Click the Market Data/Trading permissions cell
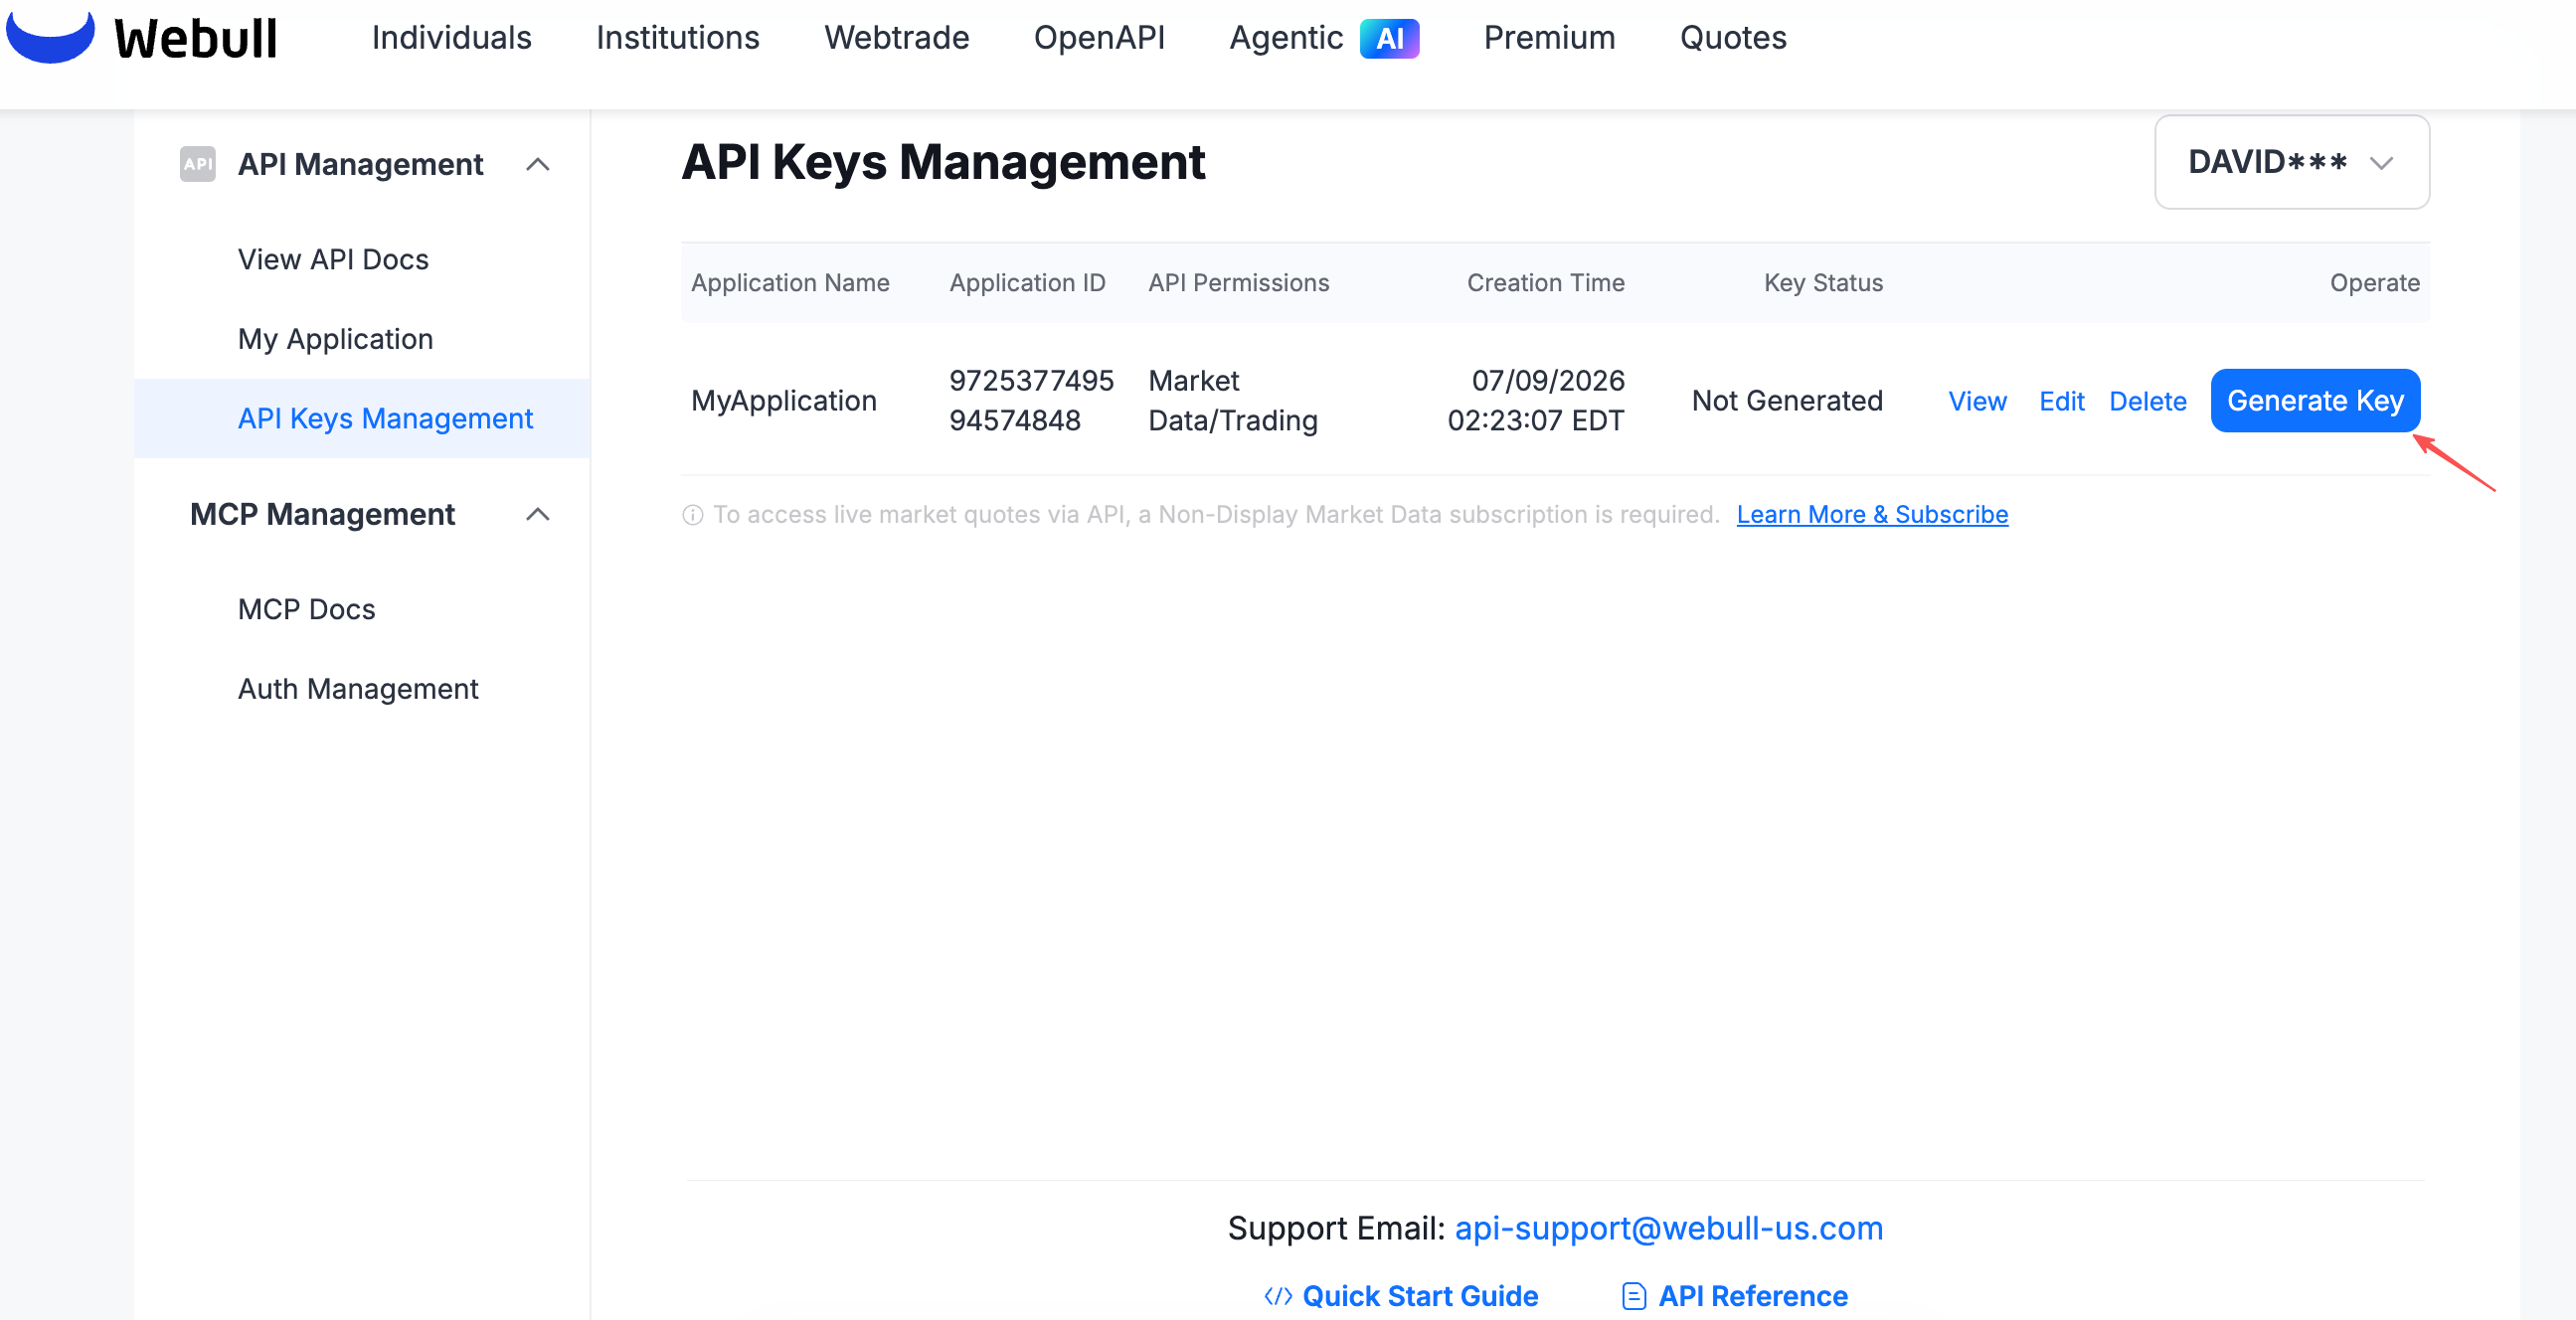2576x1320 pixels. pos(1232,400)
